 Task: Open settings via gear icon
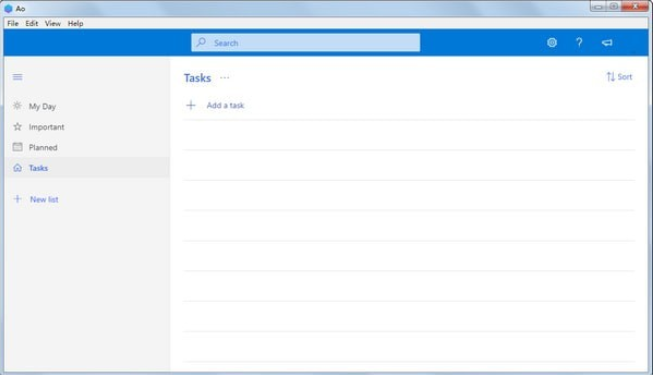pyautogui.click(x=552, y=42)
